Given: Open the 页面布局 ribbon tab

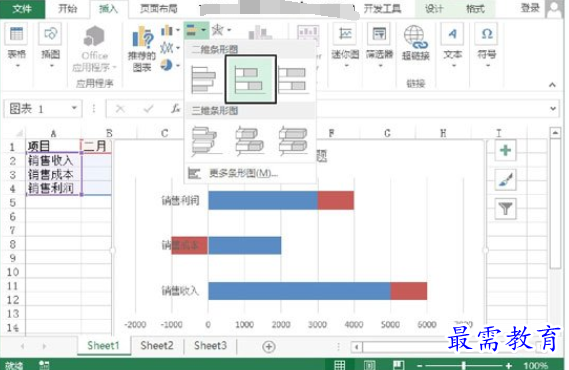Looking at the screenshot, I should tap(159, 8).
